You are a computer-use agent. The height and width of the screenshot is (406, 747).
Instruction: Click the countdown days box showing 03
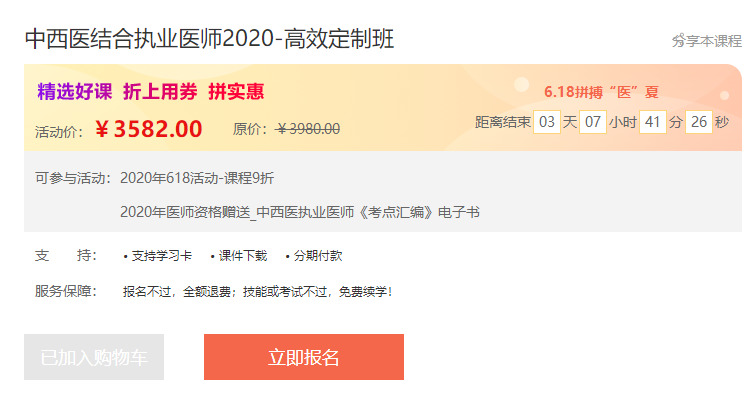tap(546, 122)
